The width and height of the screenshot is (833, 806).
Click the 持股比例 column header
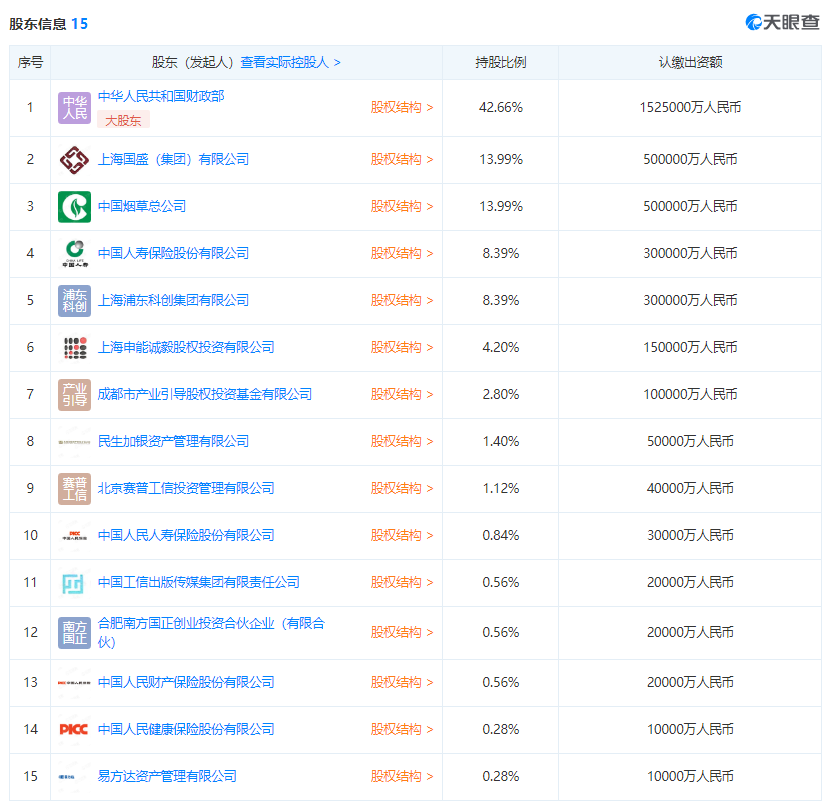tap(500, 62)
